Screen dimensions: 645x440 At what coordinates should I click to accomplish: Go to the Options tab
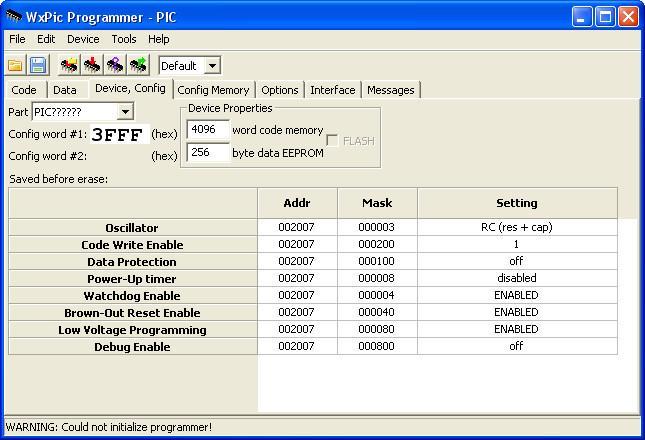280,90
